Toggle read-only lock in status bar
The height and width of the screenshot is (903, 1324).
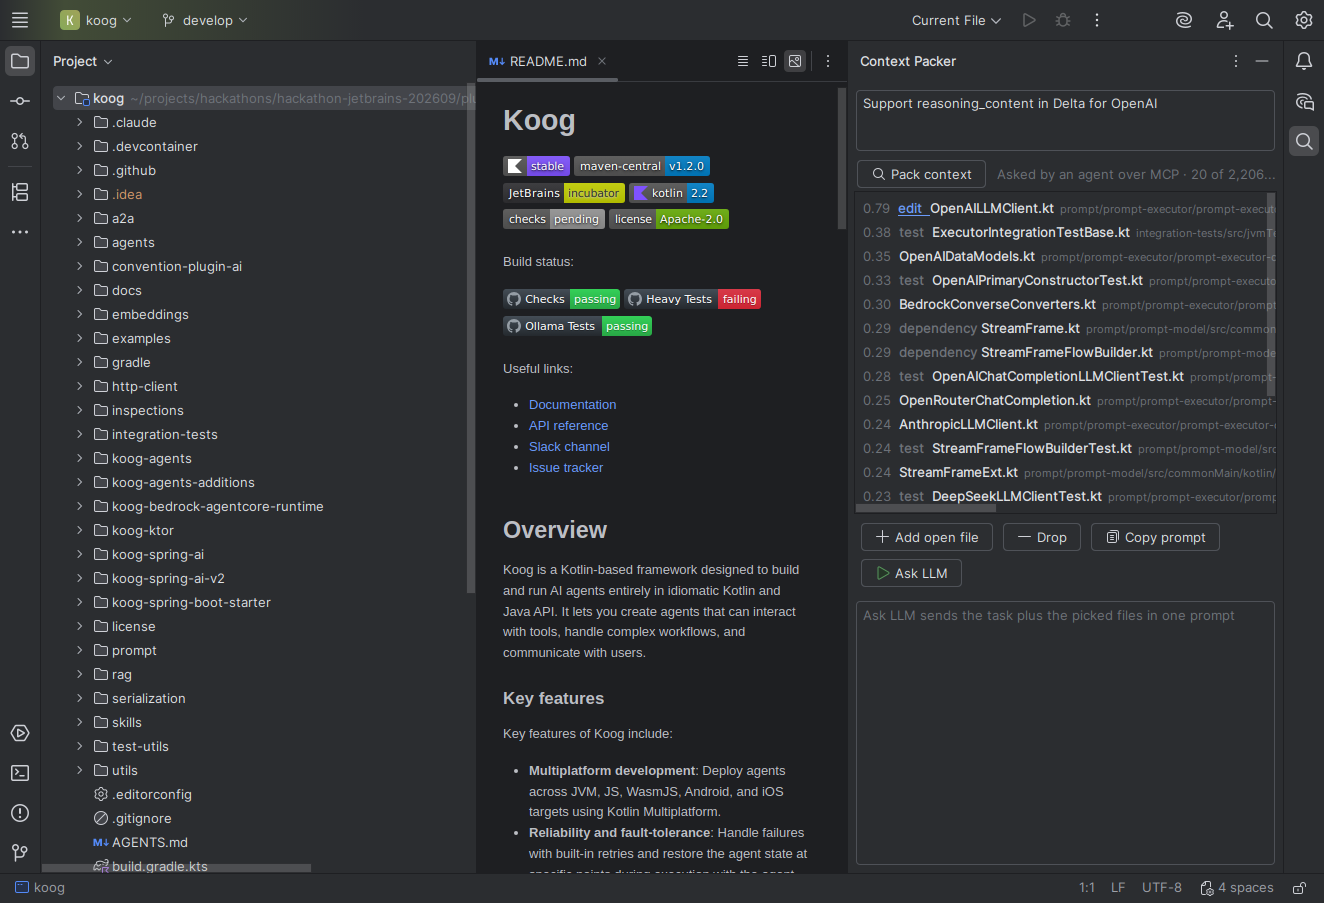pos(1299,888)
